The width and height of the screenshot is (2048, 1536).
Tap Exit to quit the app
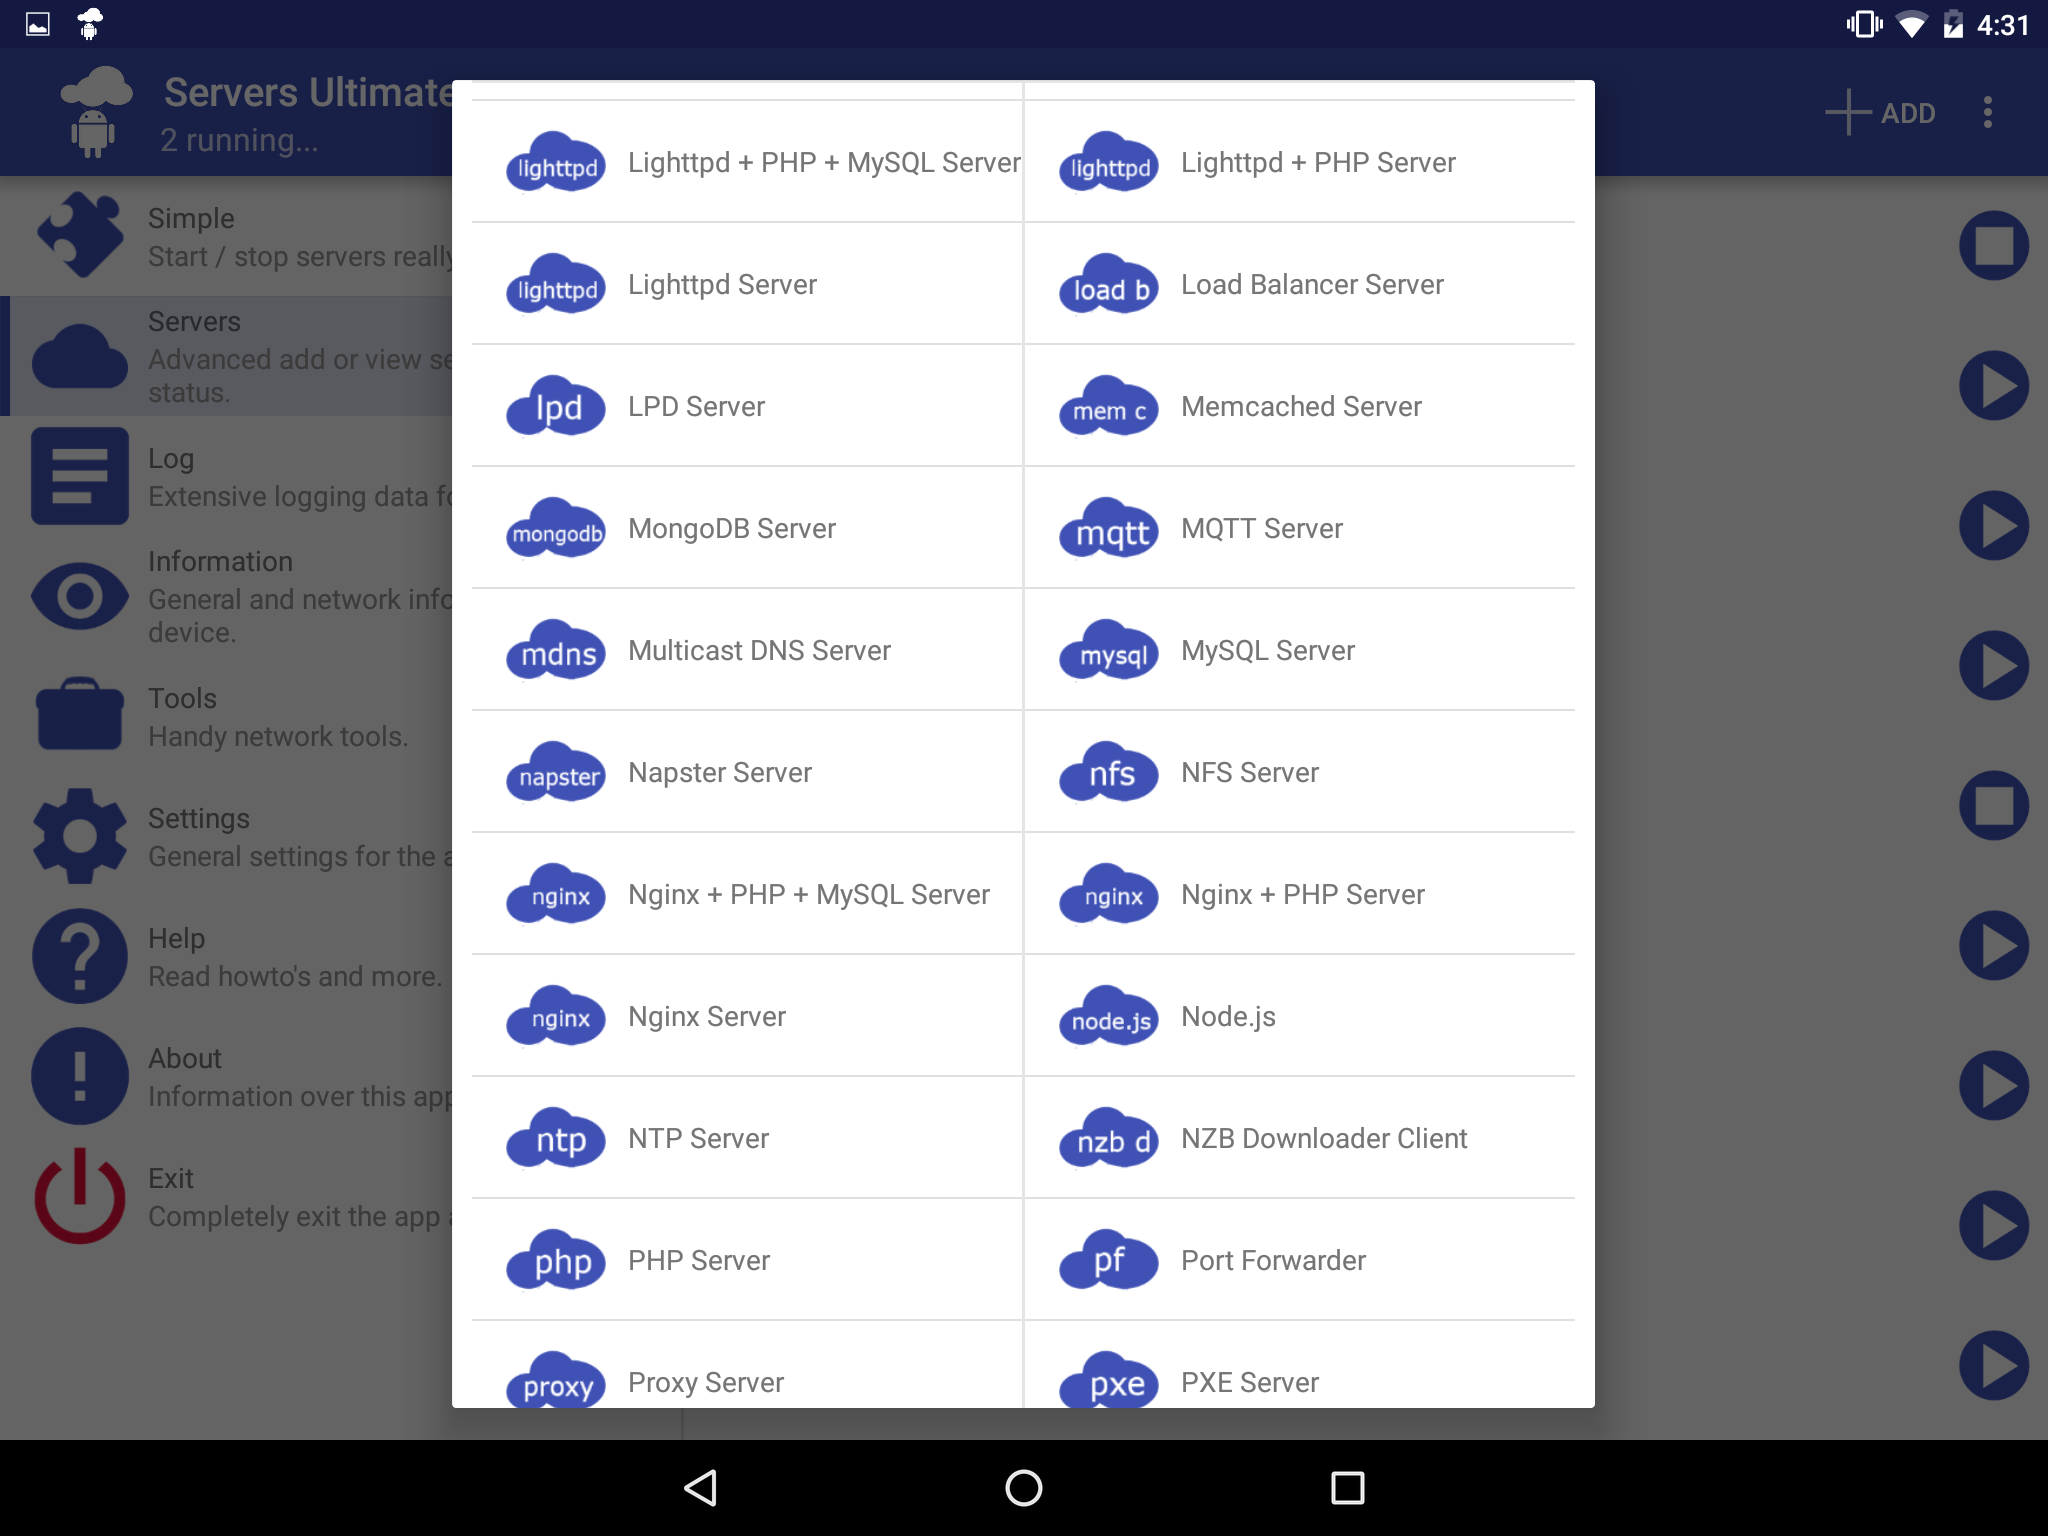coord(226,1196)
